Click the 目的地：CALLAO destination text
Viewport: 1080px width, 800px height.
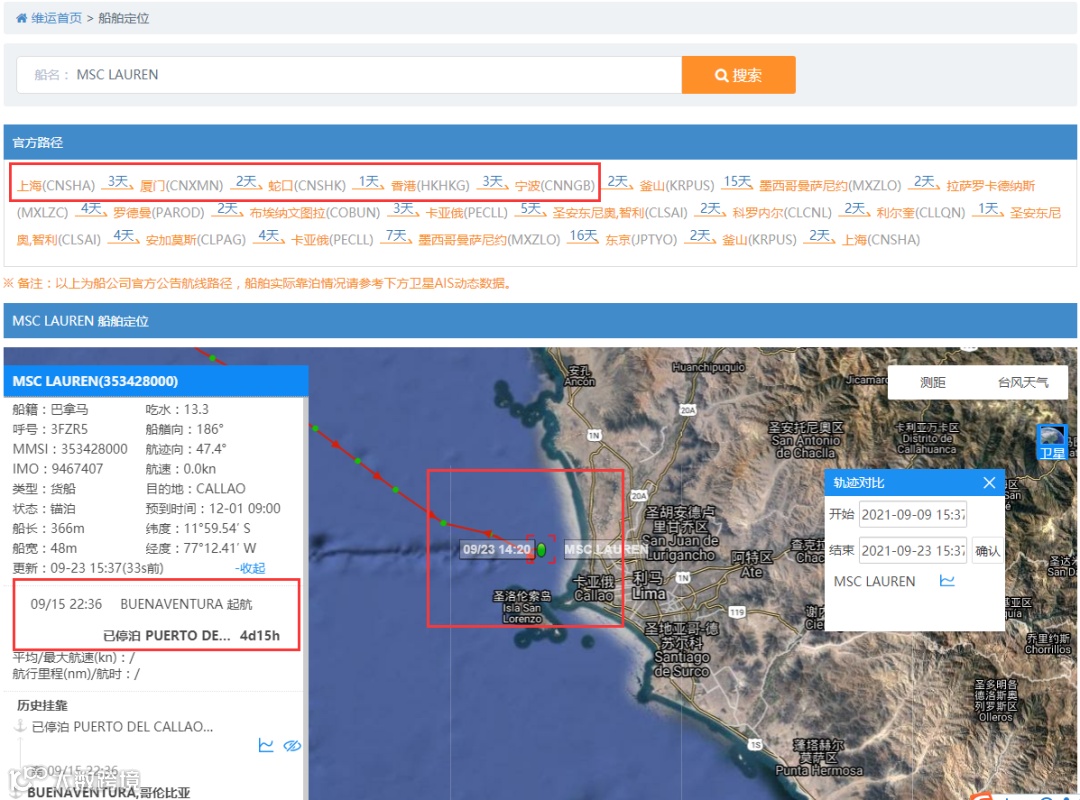[x=195, y=489]
